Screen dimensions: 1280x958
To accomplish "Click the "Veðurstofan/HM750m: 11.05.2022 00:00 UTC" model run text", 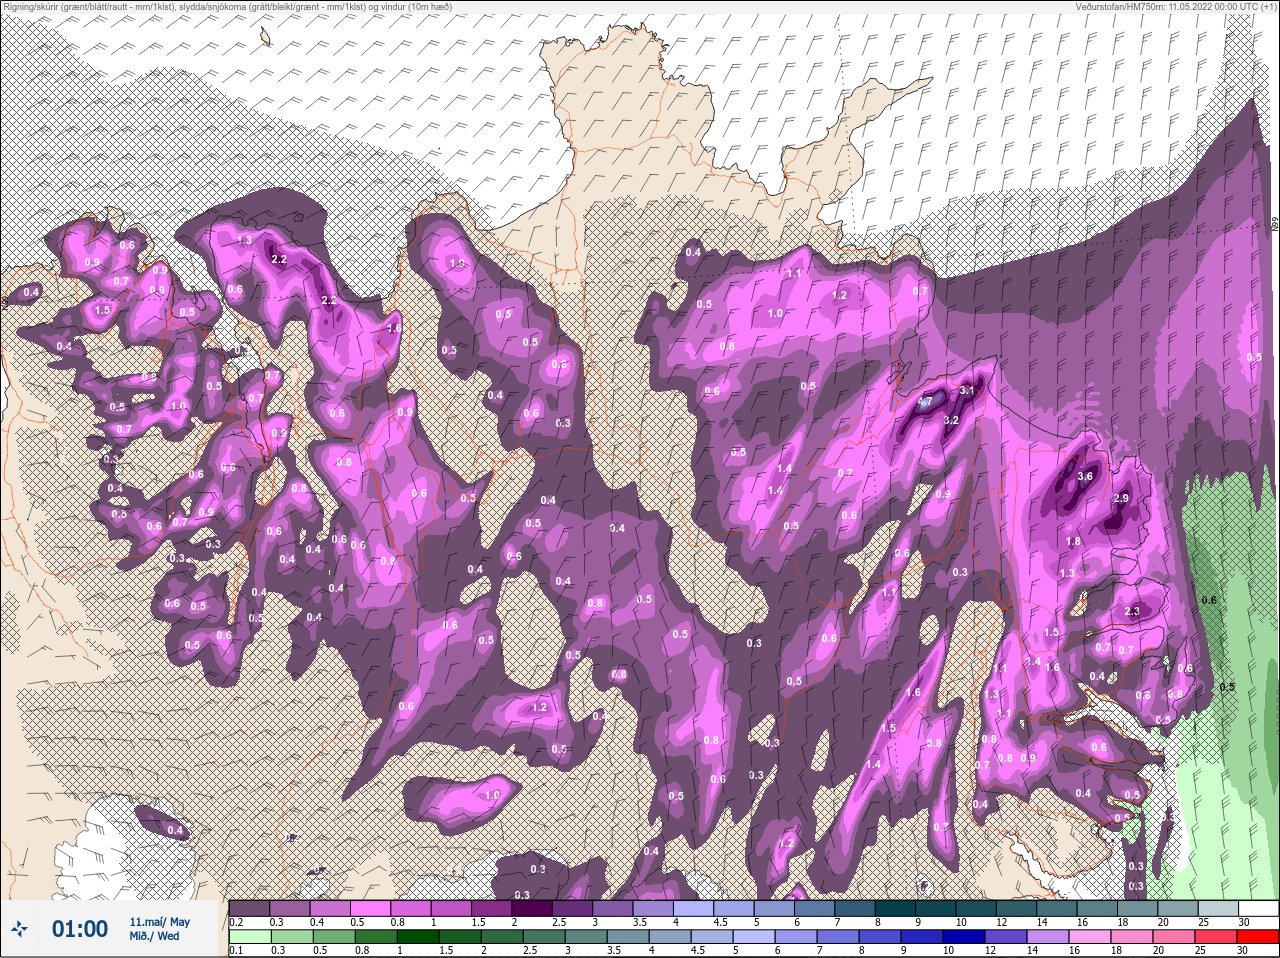I will tap(1174, 6).
